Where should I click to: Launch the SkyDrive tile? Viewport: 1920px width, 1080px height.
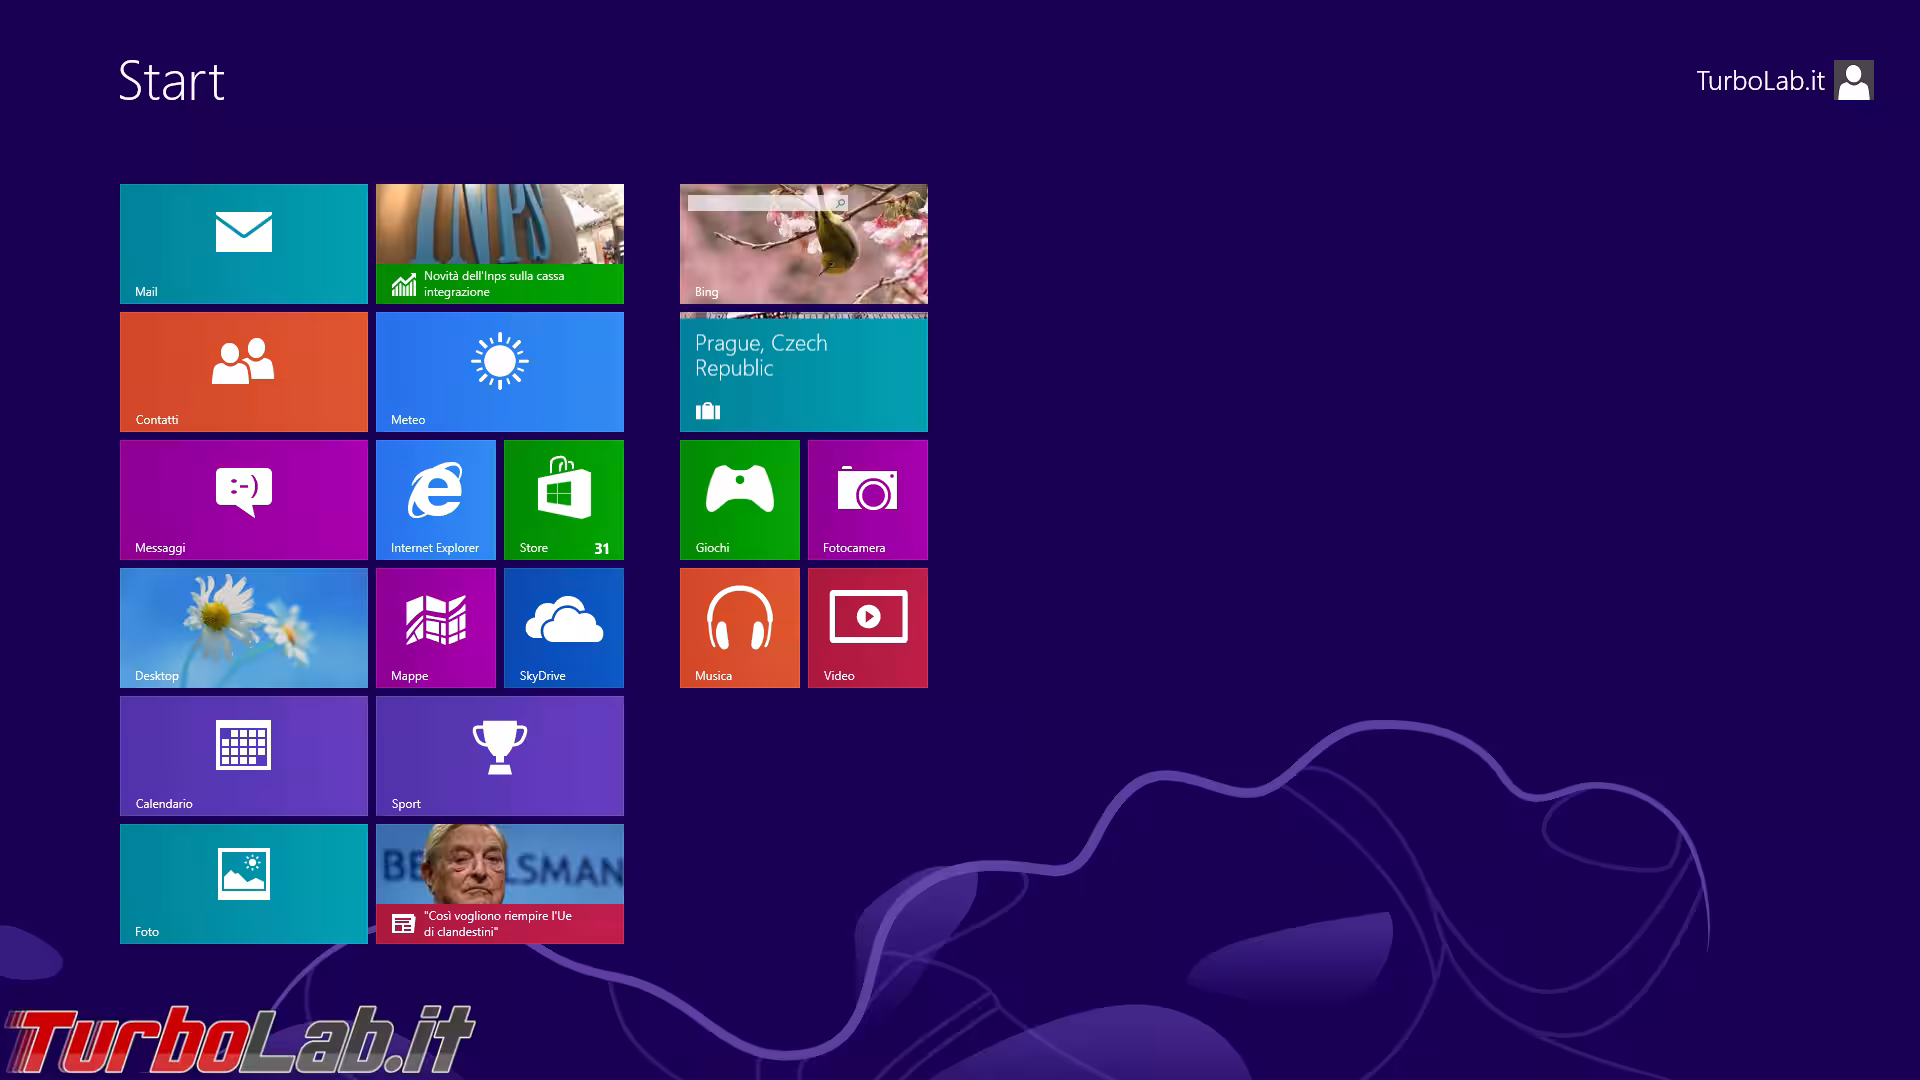[x=563, y=627]
